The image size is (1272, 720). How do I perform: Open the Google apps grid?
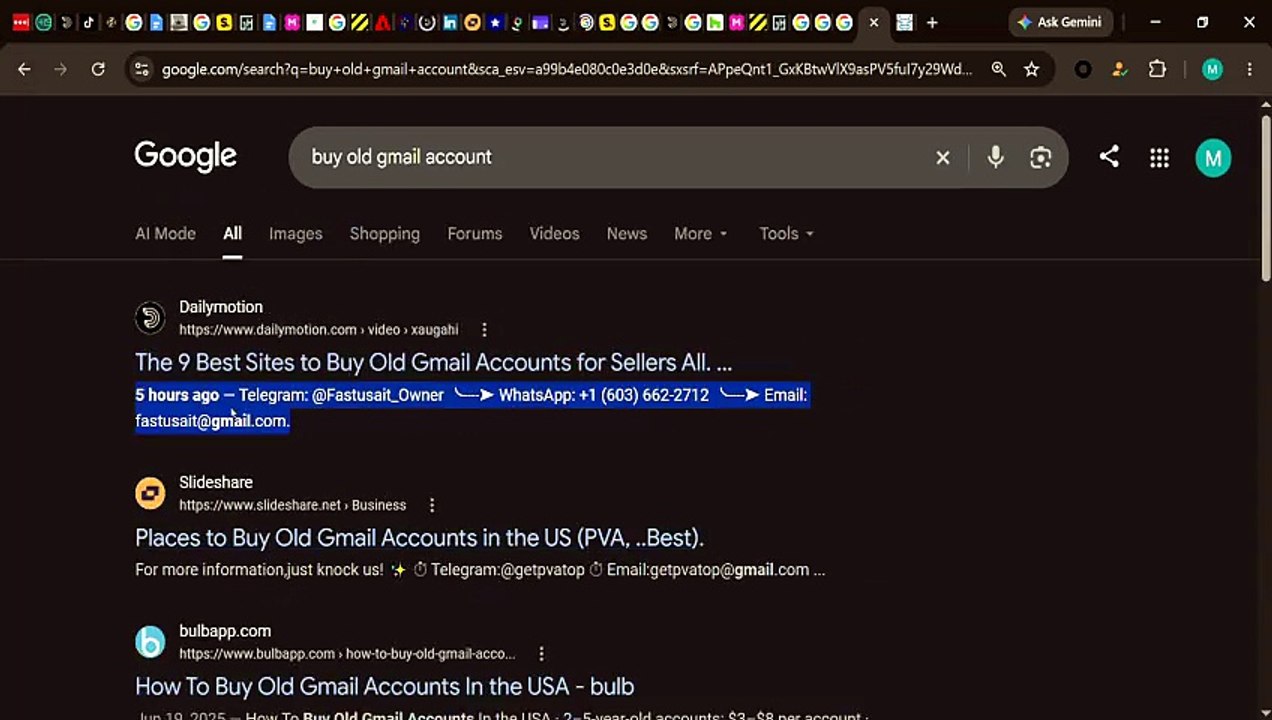(1159, 158)
